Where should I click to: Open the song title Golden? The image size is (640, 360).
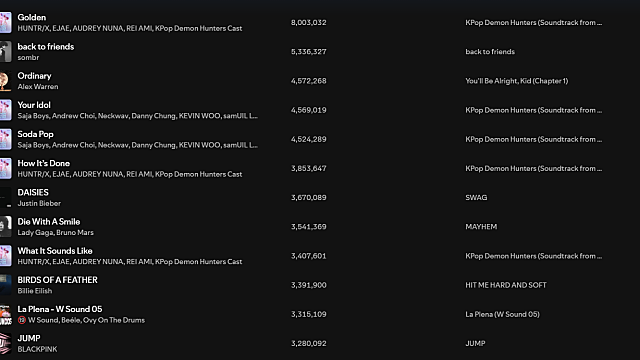pos(31,18)
